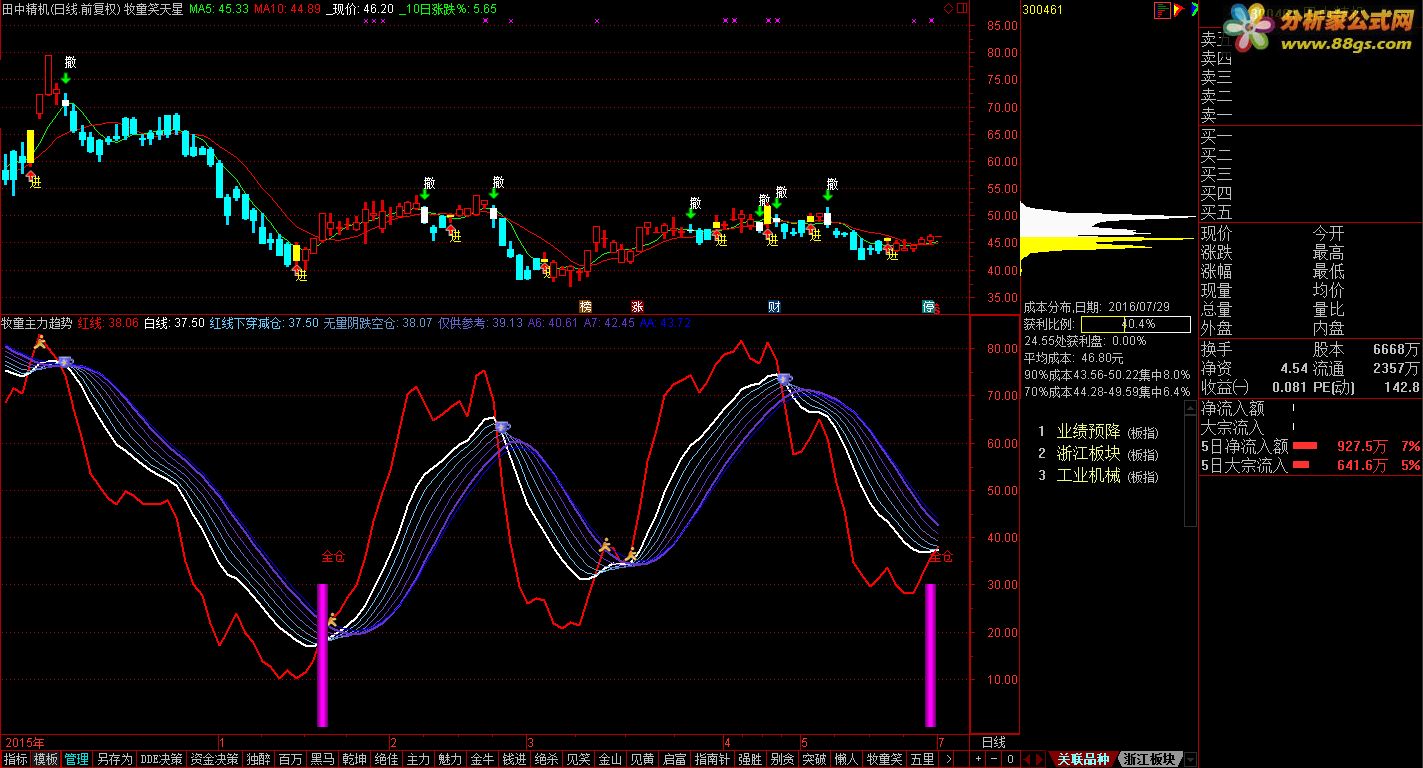
Task: Select the 懒人 indicator tab
Action: 846,759
